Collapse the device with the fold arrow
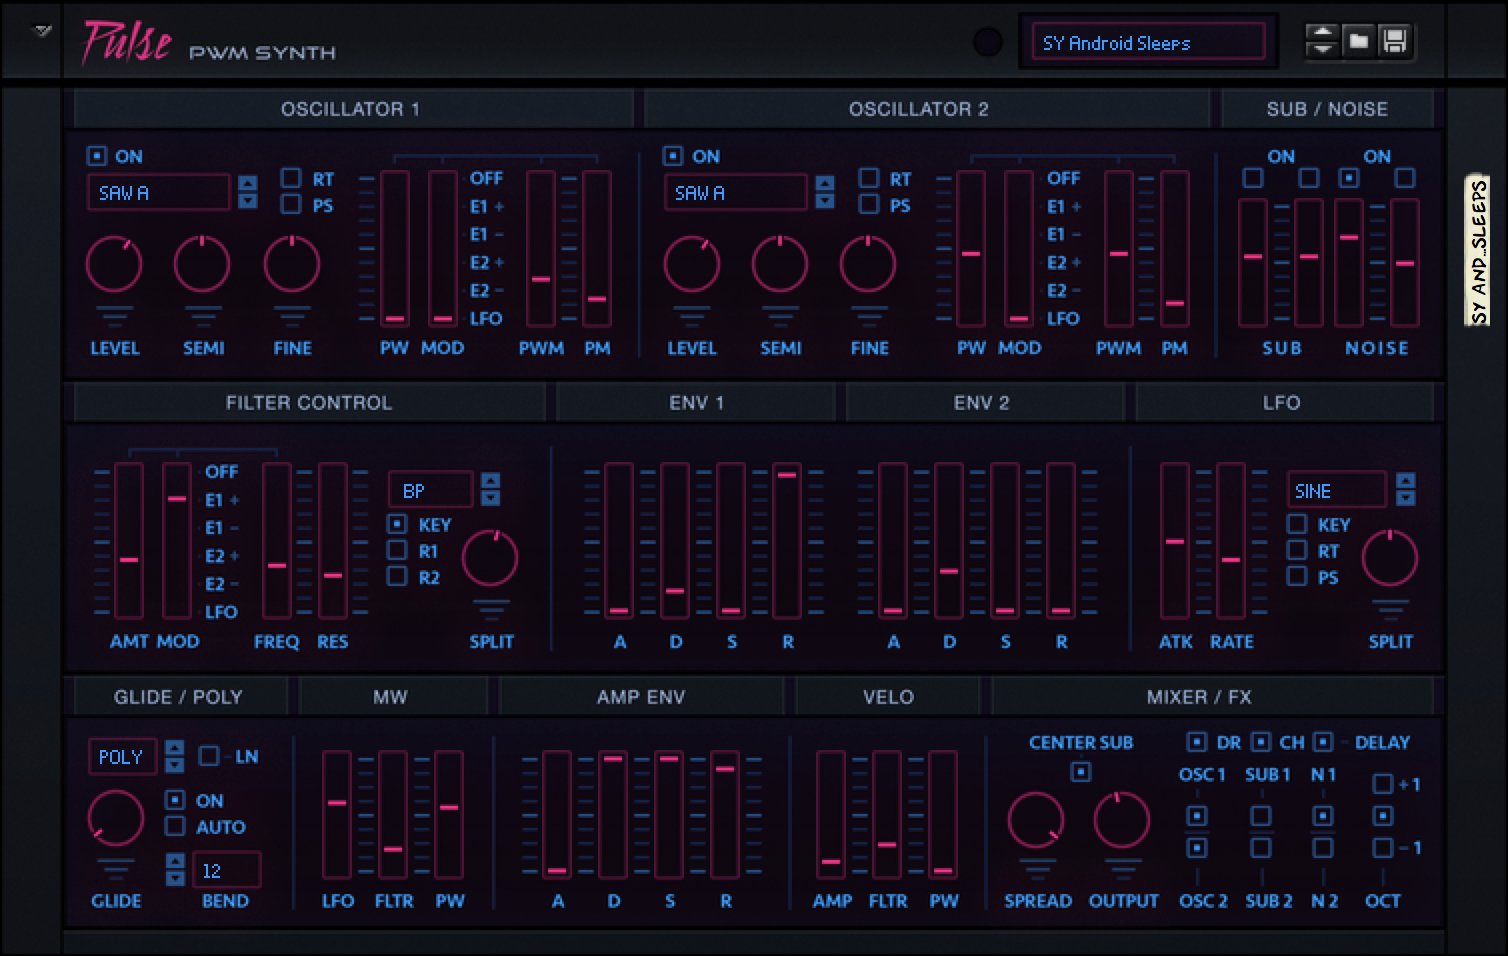This screenshot has height=956, width=1508. point(42,31)
